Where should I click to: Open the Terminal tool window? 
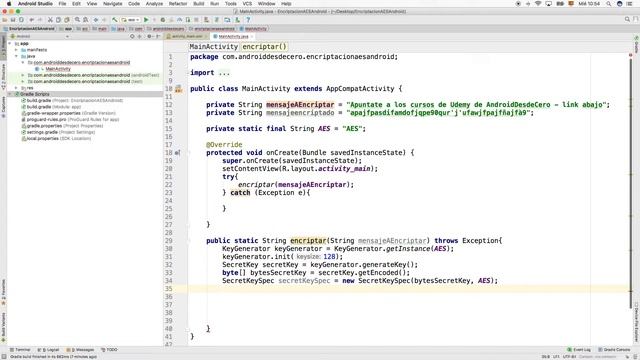(x=20, y=350)
